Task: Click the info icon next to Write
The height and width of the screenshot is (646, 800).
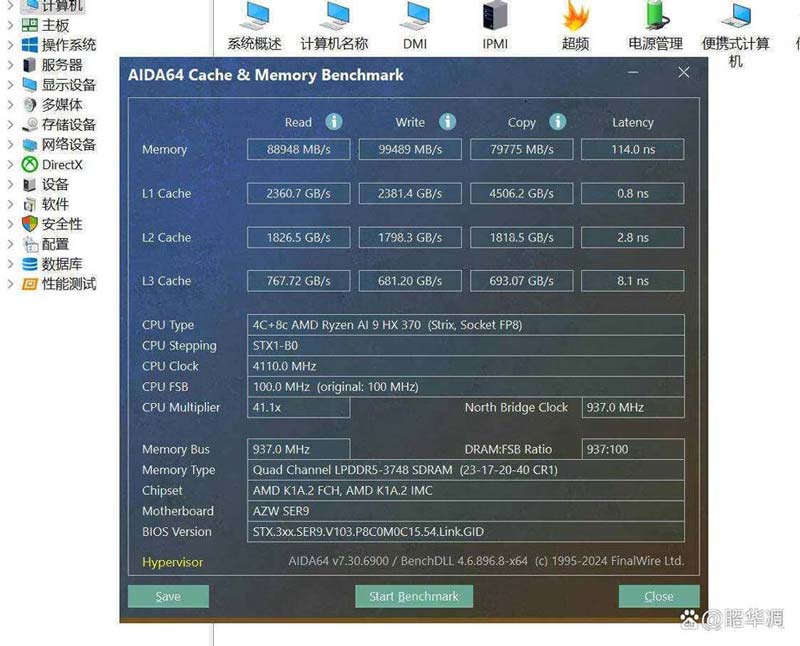Action: coord(447,121)
